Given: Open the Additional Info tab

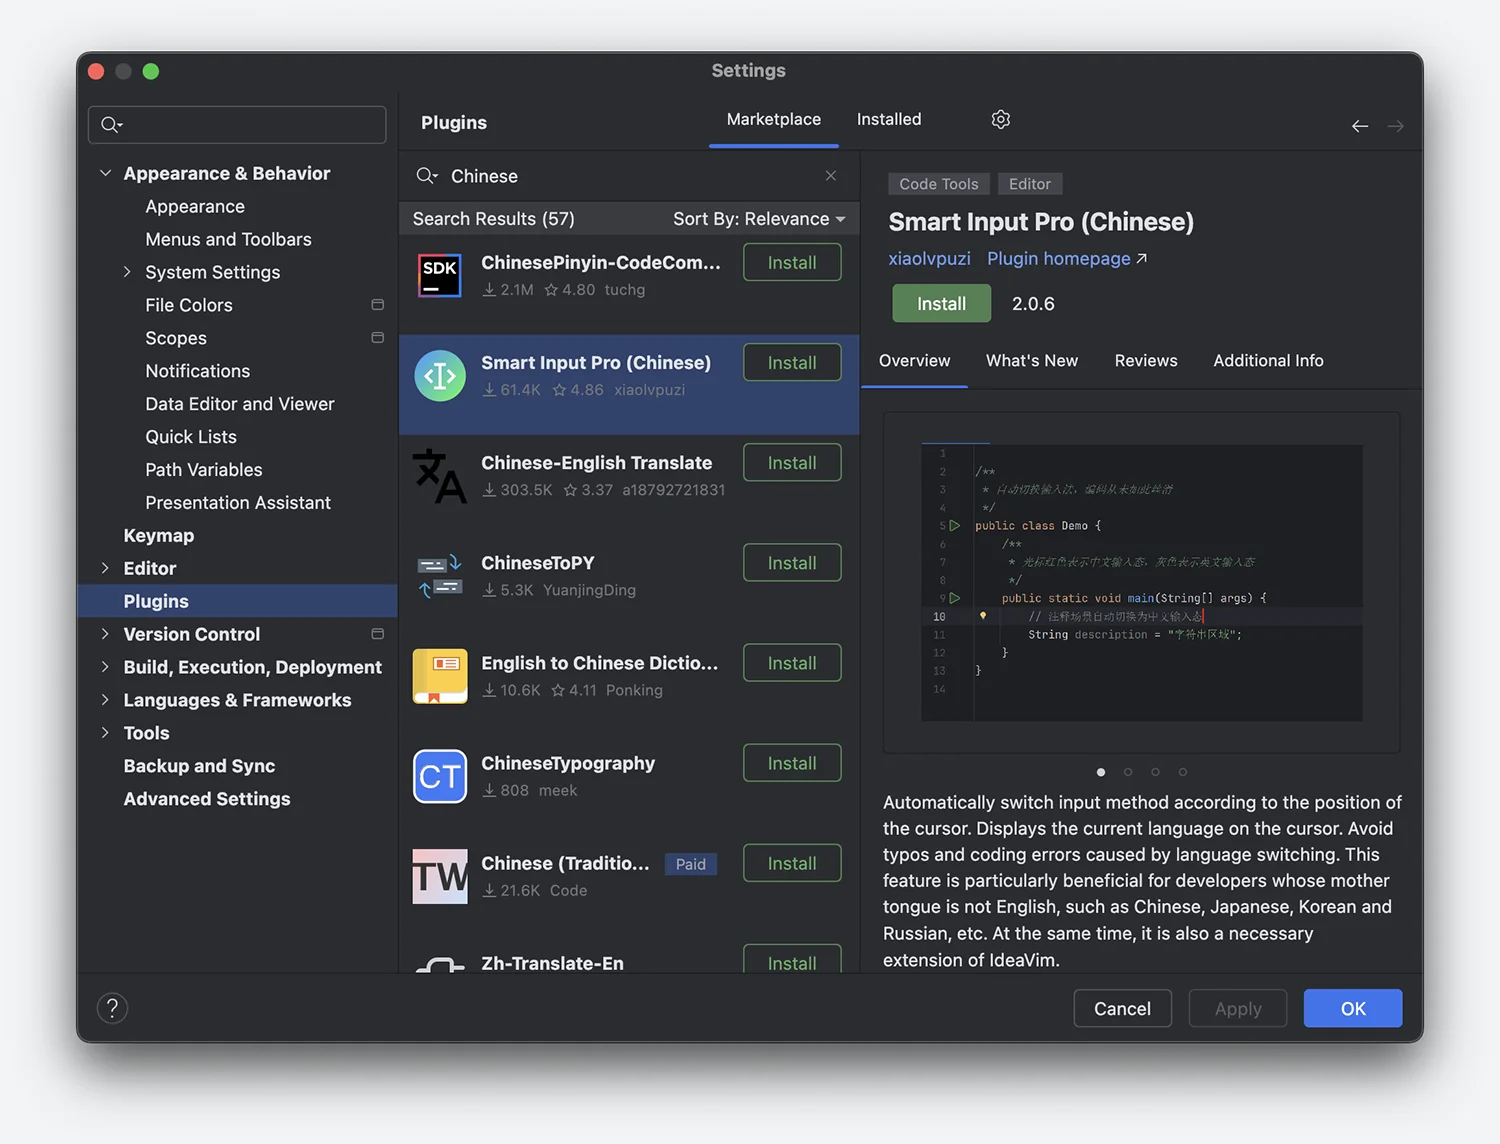Looking at the screenshot, I should point(1268,361).
